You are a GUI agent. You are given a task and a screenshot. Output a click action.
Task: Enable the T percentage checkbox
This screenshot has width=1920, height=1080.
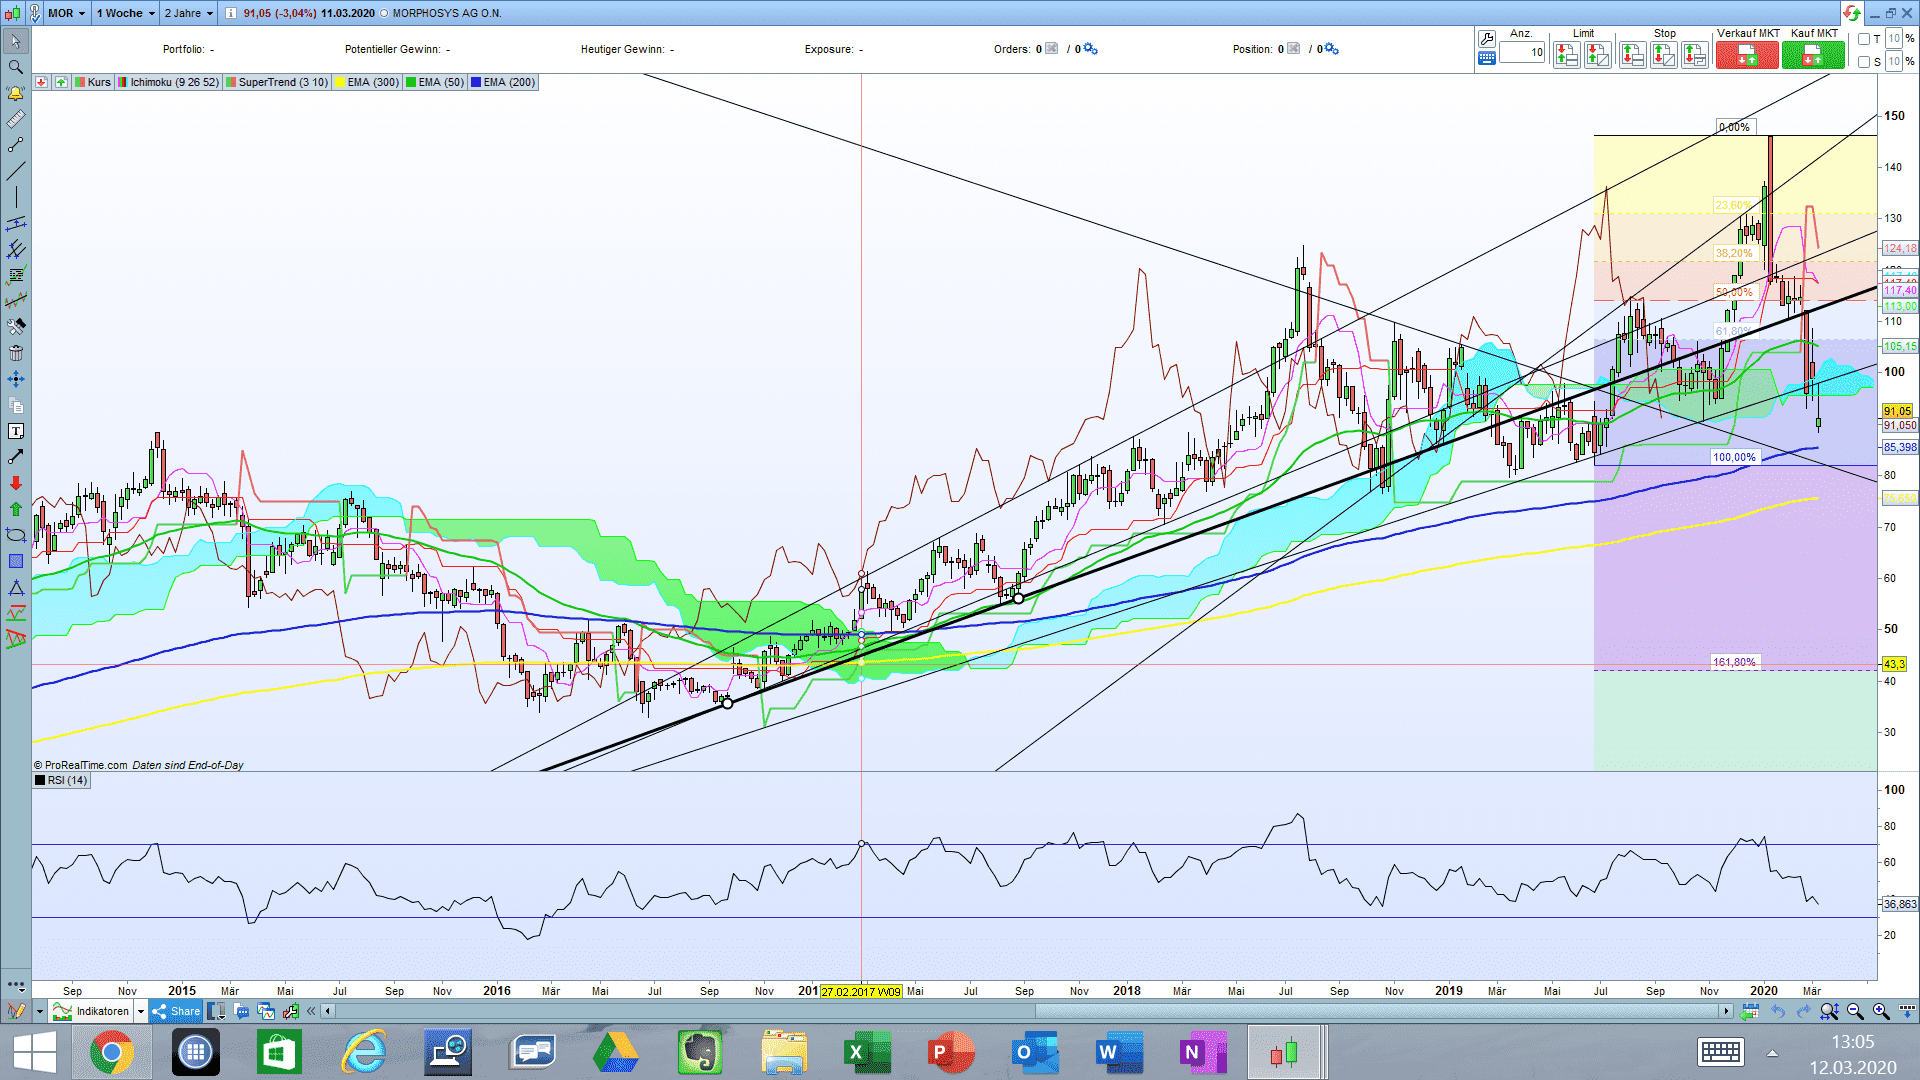click(1864, 39)
